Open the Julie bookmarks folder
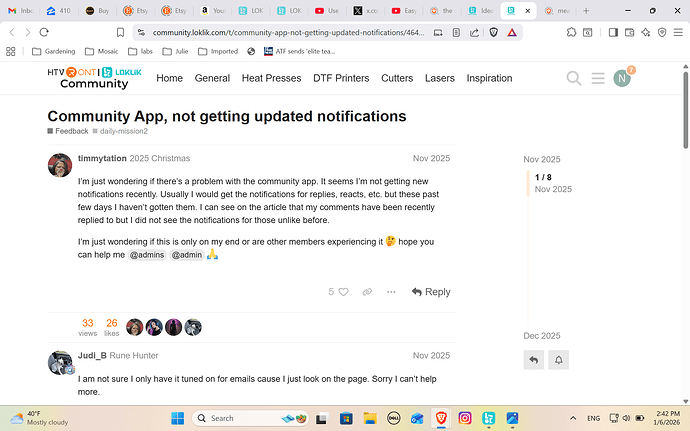Screen dimensions: 690x431 click(175, 52)
